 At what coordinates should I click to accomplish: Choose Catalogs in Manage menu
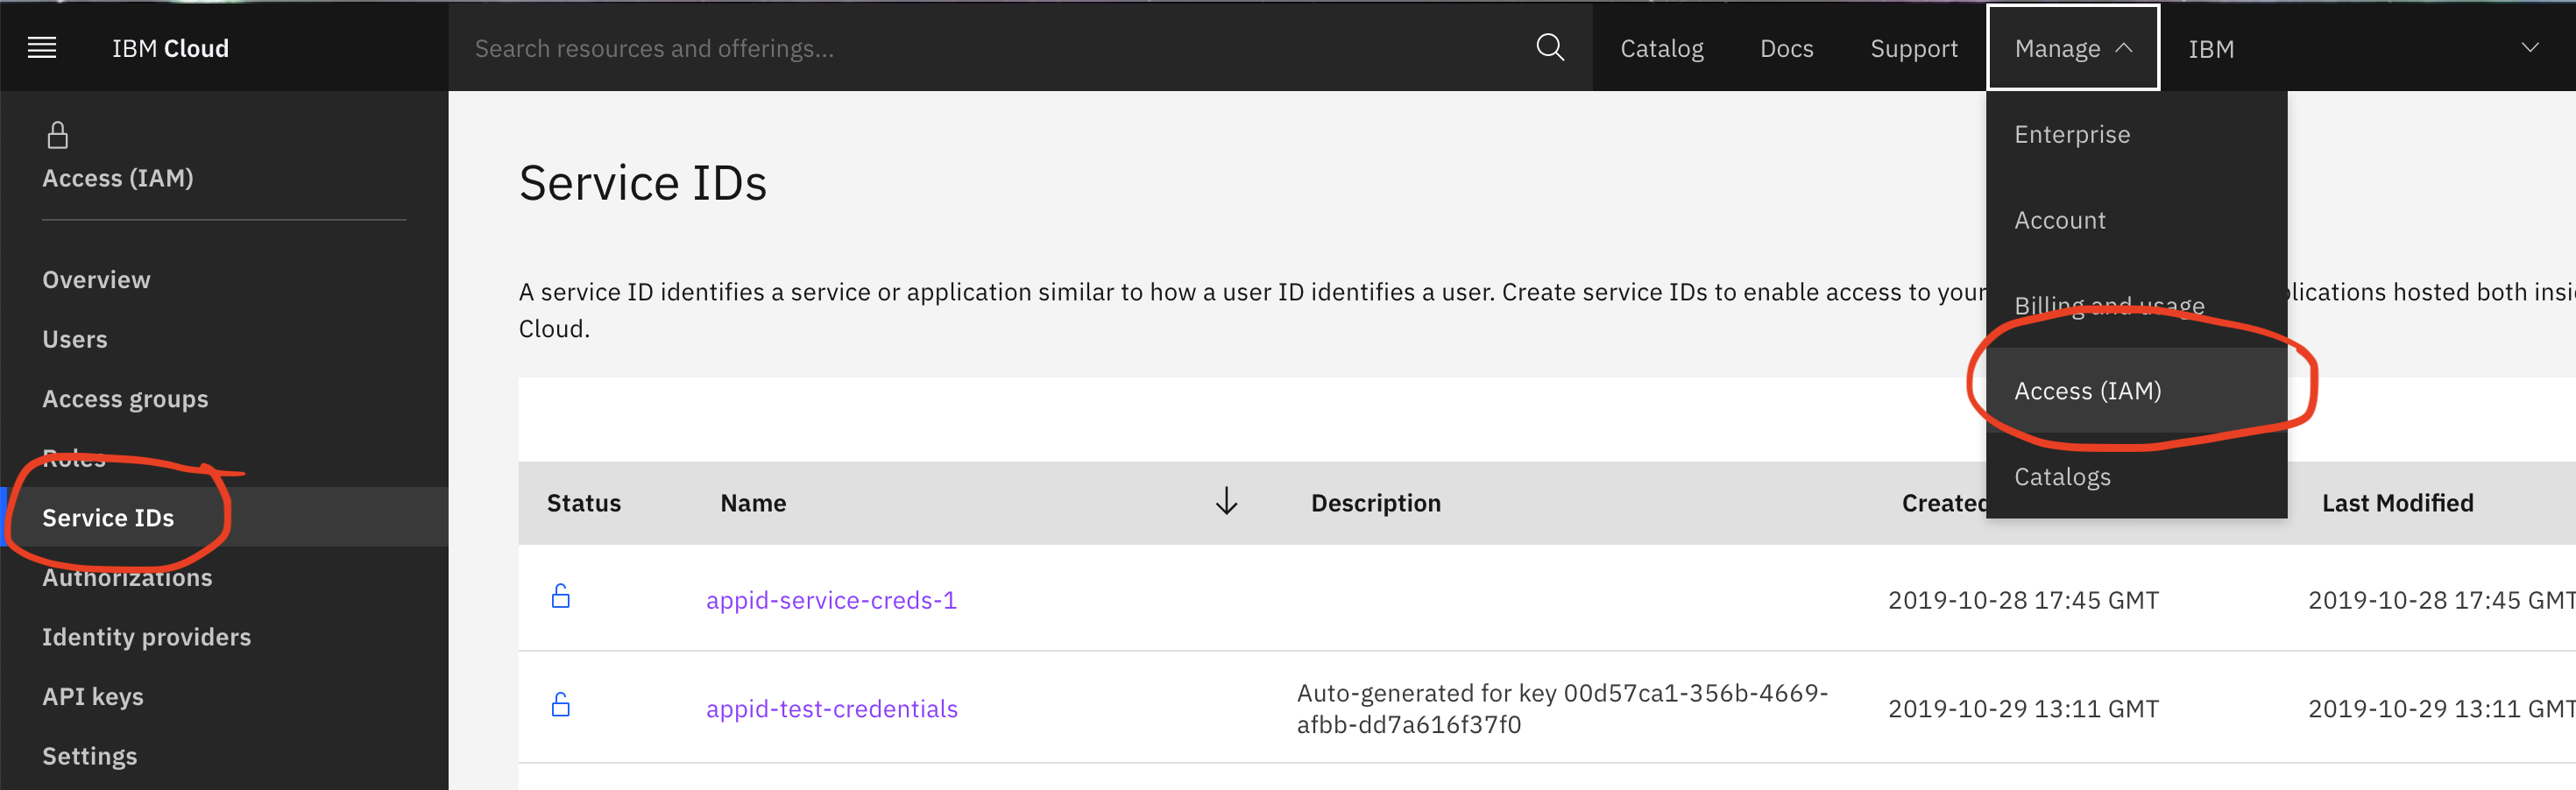2136,477
